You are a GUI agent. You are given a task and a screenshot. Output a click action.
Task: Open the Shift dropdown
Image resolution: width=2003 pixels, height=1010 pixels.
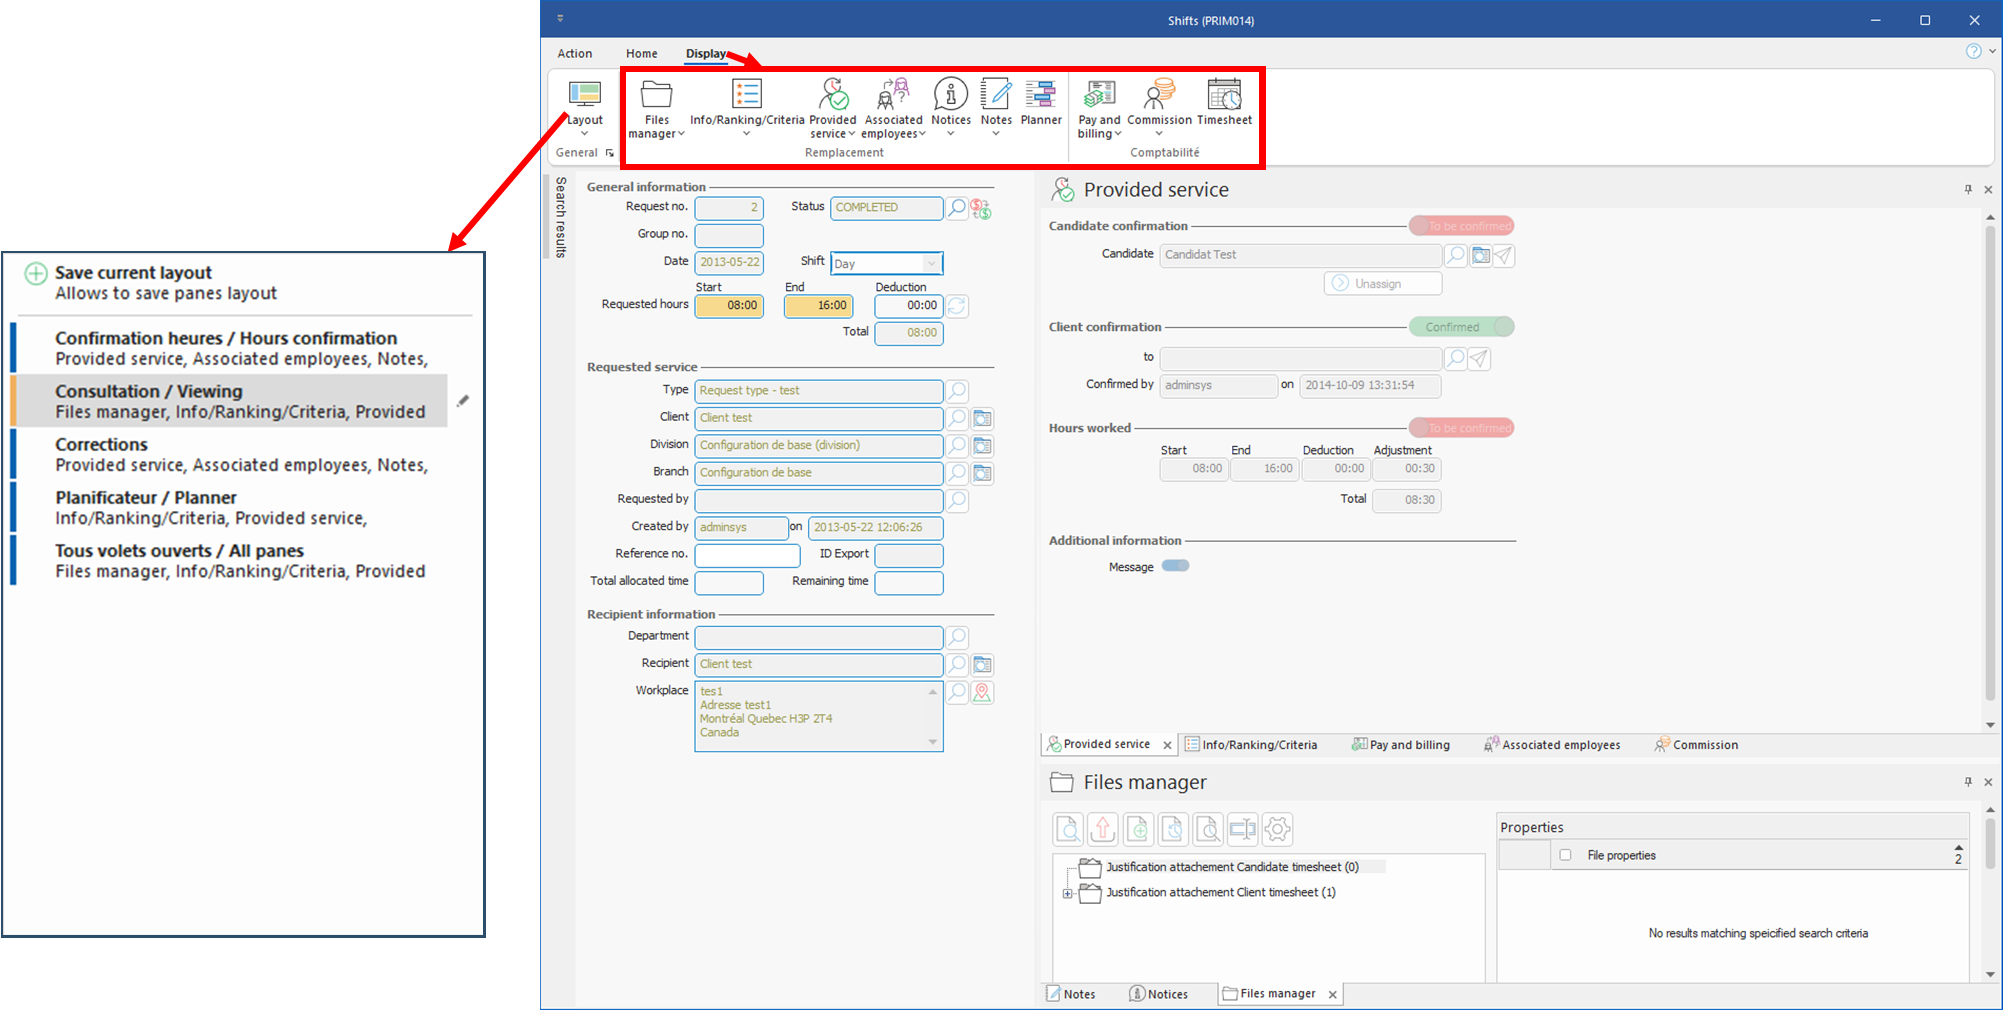931,264
